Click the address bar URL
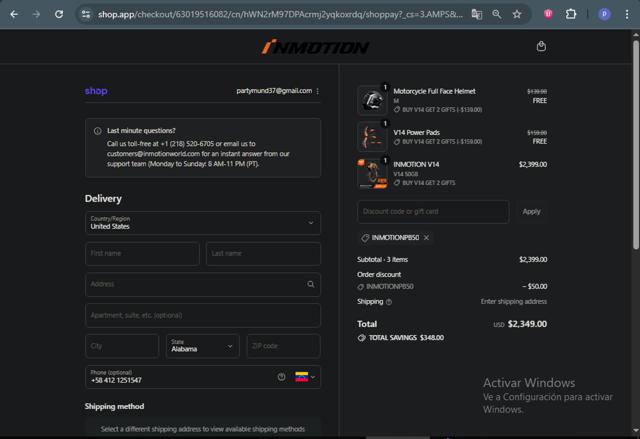This screenshot has height=439, width=640. (280, 14)
